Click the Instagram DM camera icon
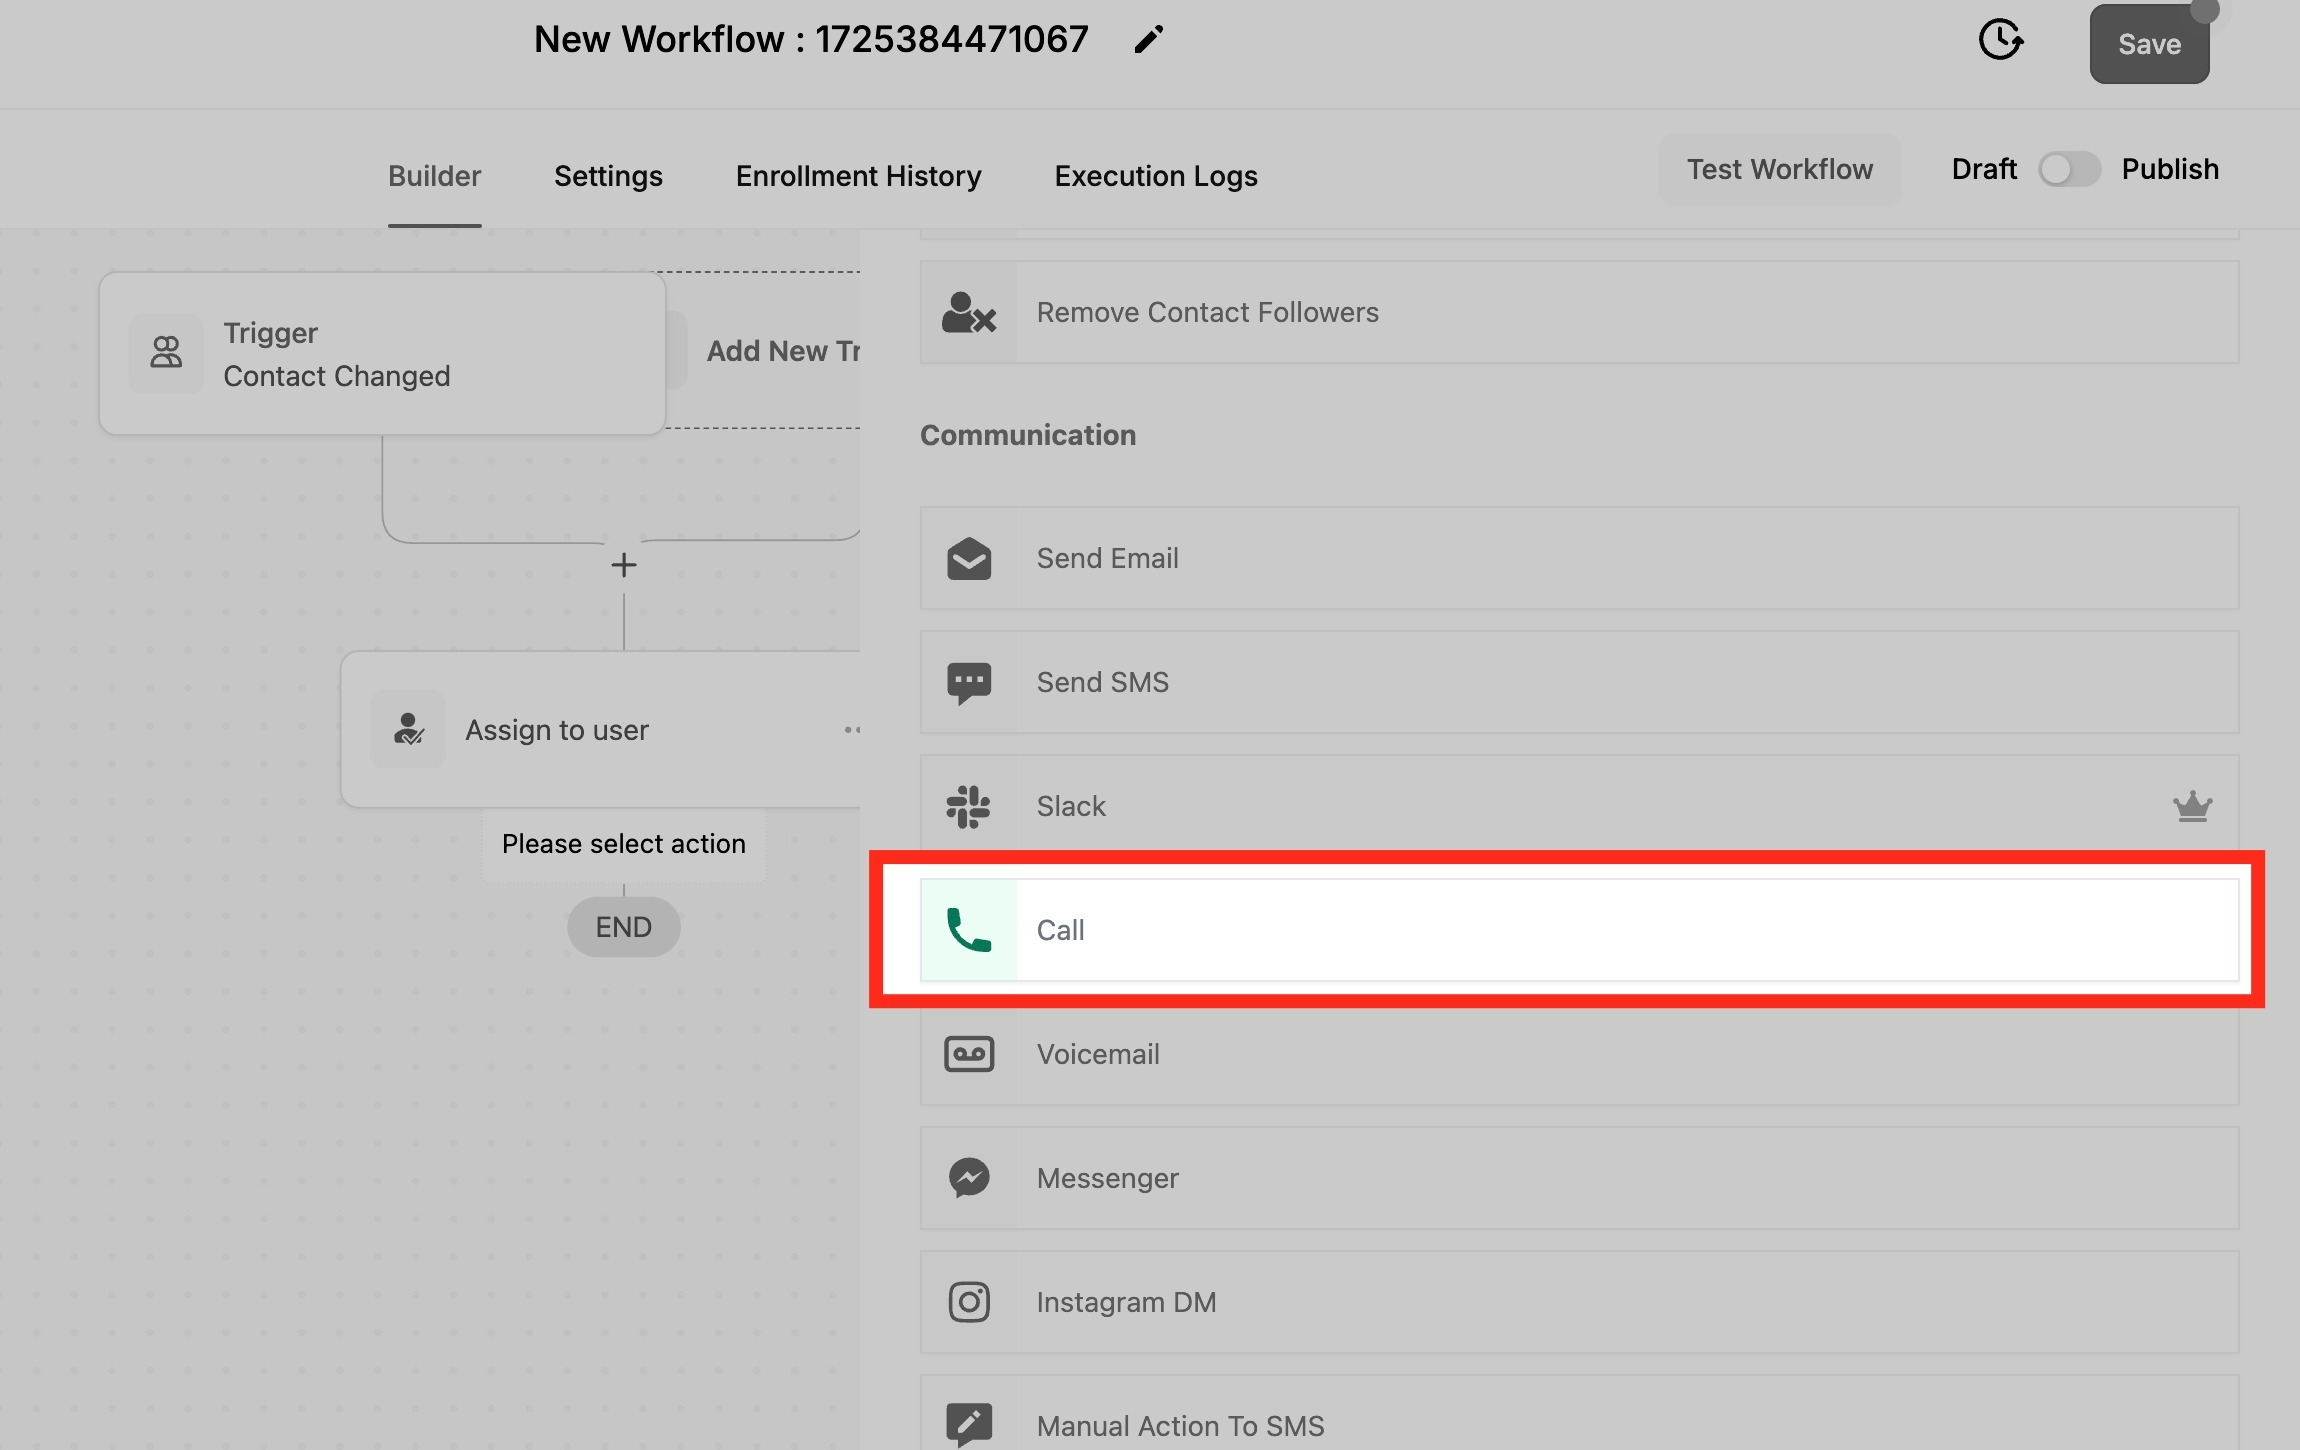 tap(968, 1302)
